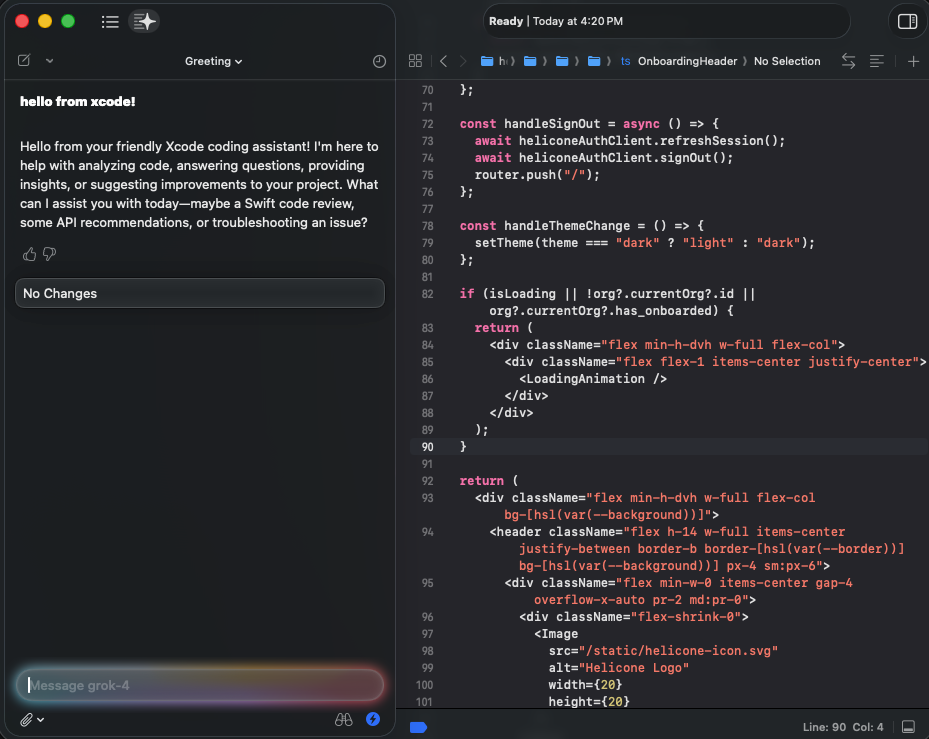Open the coding assistant sparkle icon
The height and width of the screenshot is (739, 929).
[144, 20]
